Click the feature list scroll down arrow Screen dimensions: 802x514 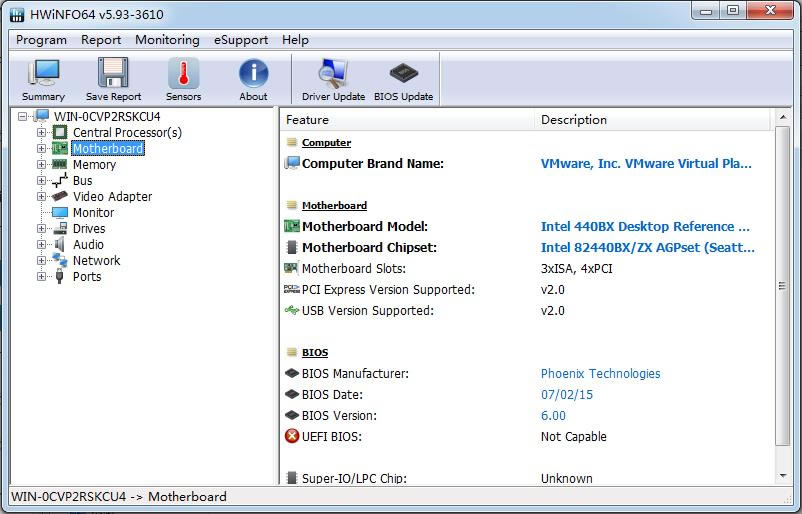[x=783, y=476]
